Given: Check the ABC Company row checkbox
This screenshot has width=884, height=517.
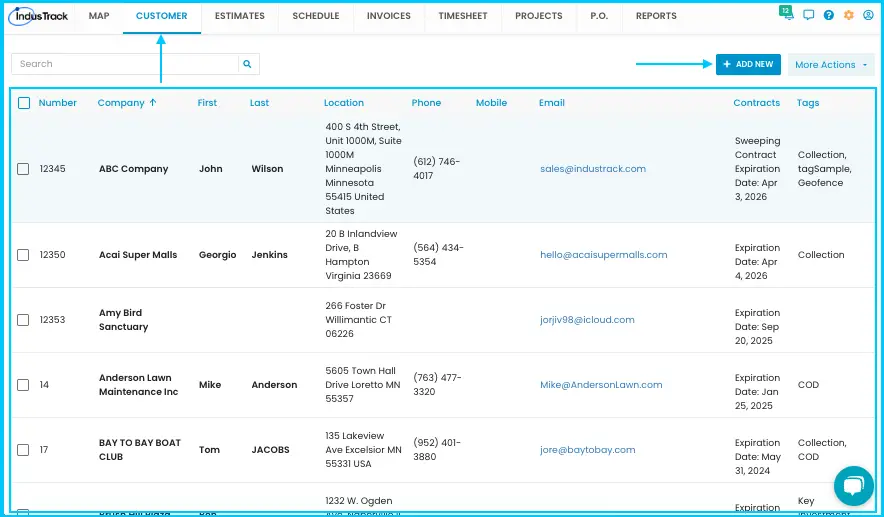Looking at the screenshot, I should coord(23,169).
